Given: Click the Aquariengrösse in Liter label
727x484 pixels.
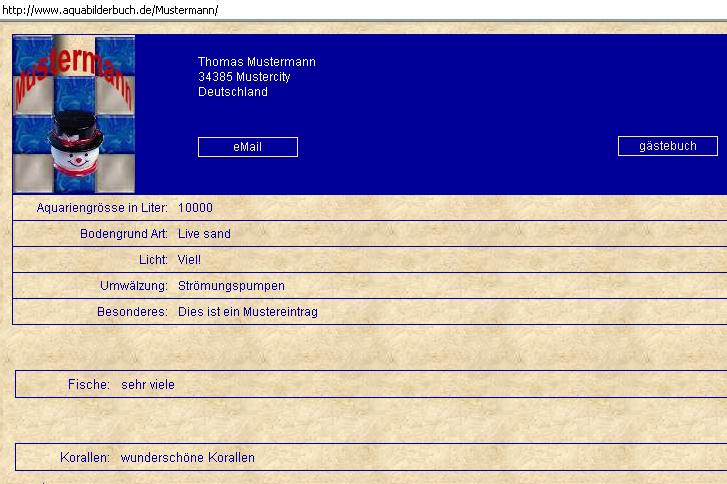Looking at the screenshot, I should pyautogui.click(x=102, y=208).
